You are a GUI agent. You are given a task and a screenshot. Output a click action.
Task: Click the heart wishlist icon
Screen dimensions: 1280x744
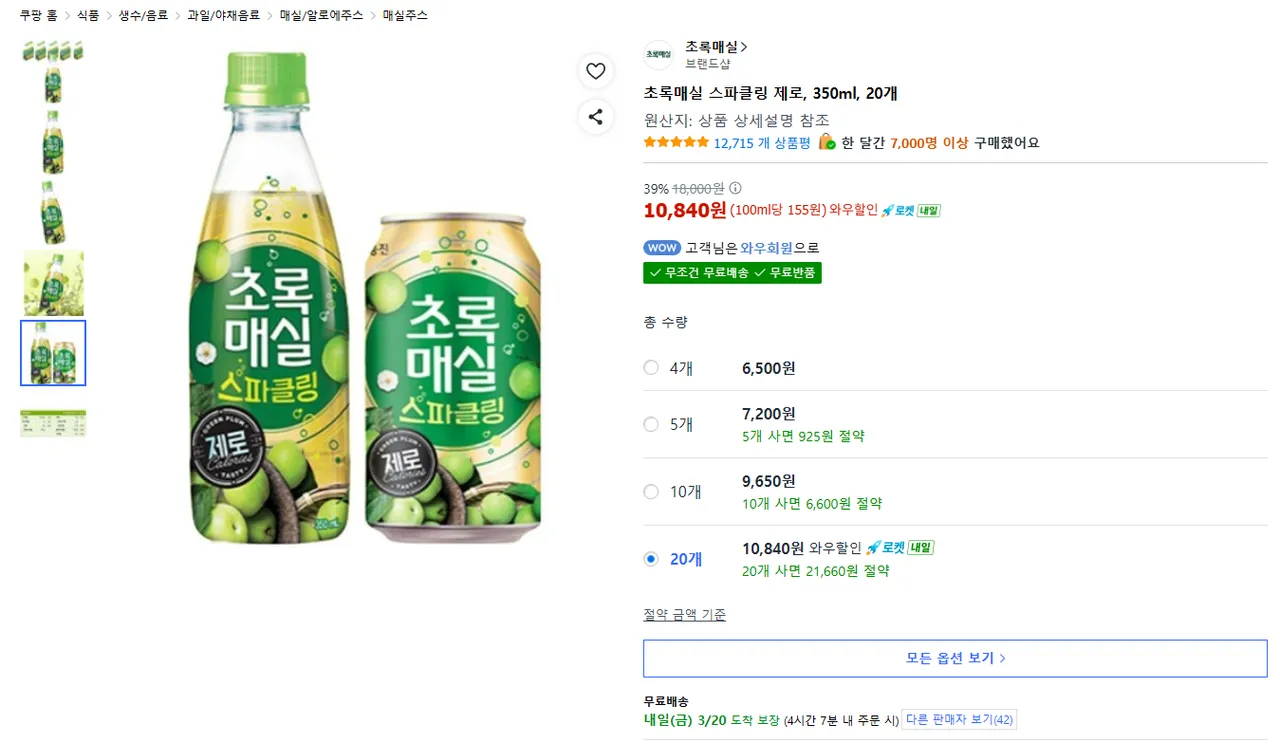(x=595, y=71)
